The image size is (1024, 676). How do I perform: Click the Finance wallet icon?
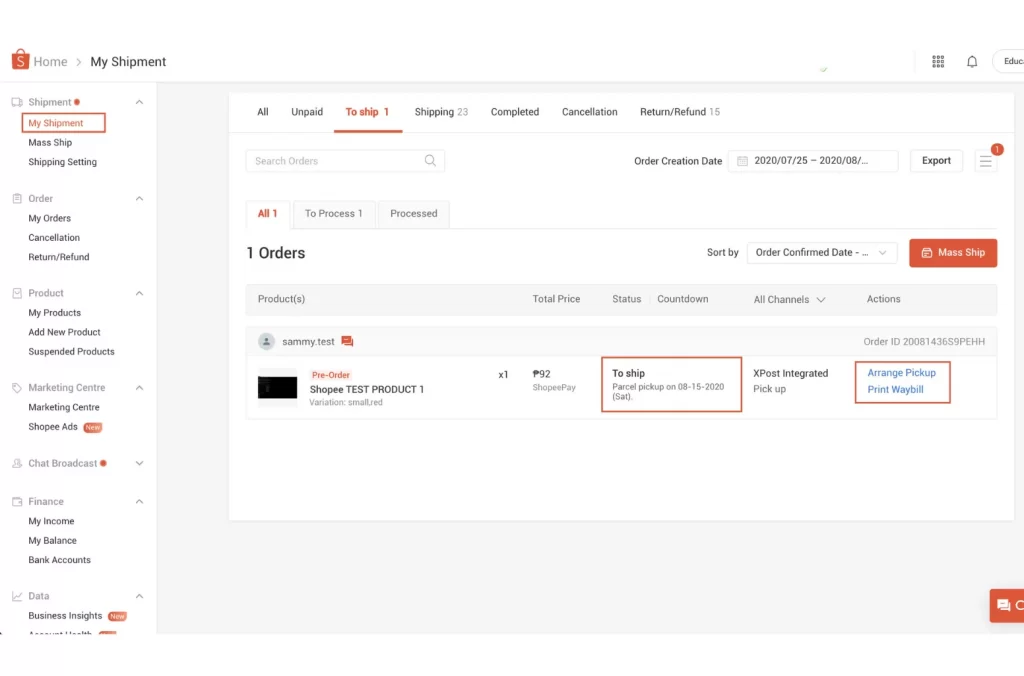[x=17, y=502]
